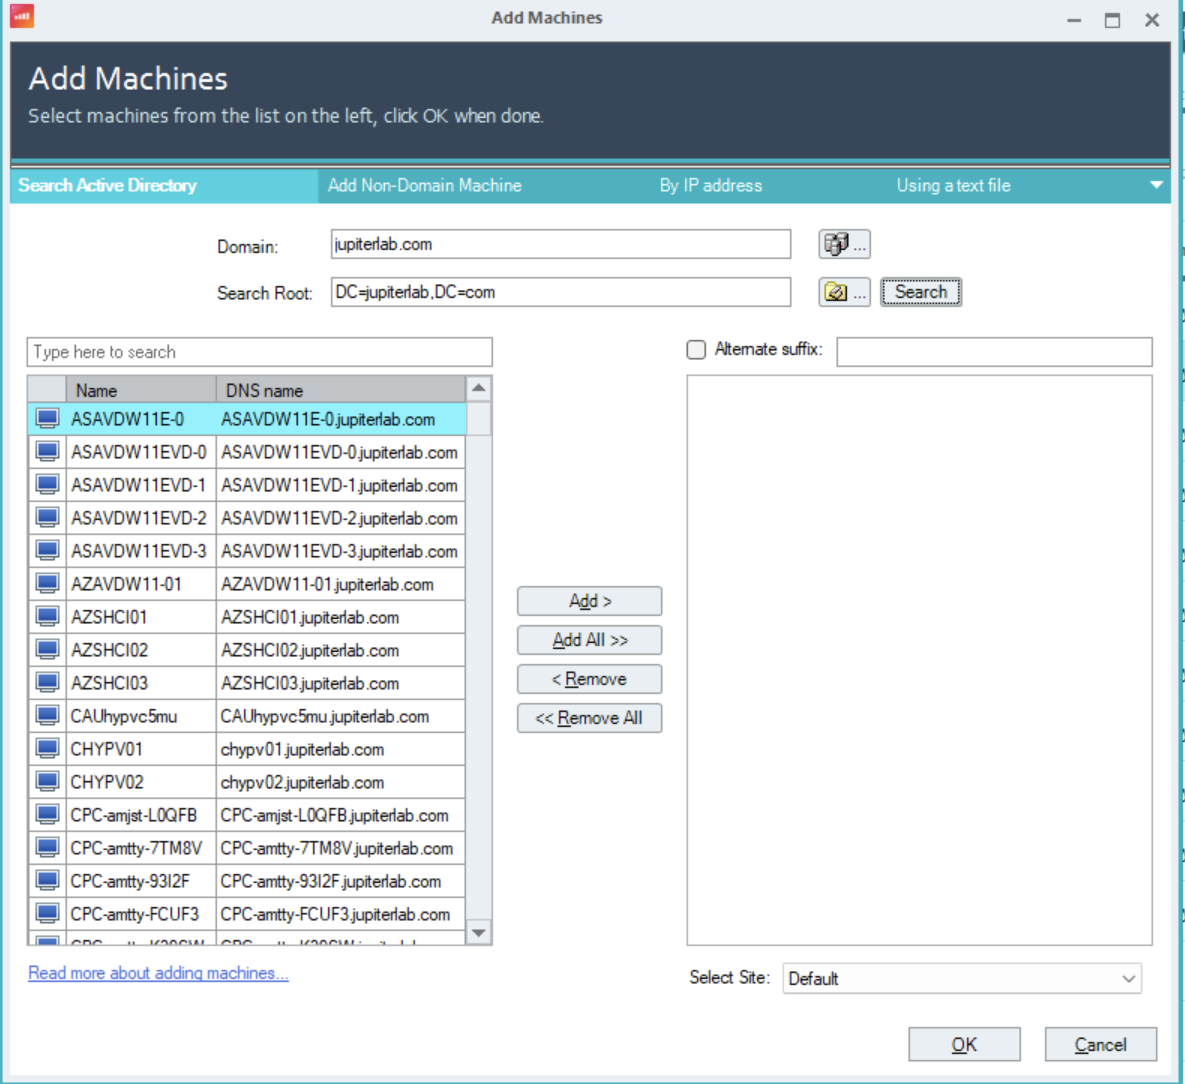
Task: Select the AZAVDW11-01 name cell
Action: (x=141, y=584)
